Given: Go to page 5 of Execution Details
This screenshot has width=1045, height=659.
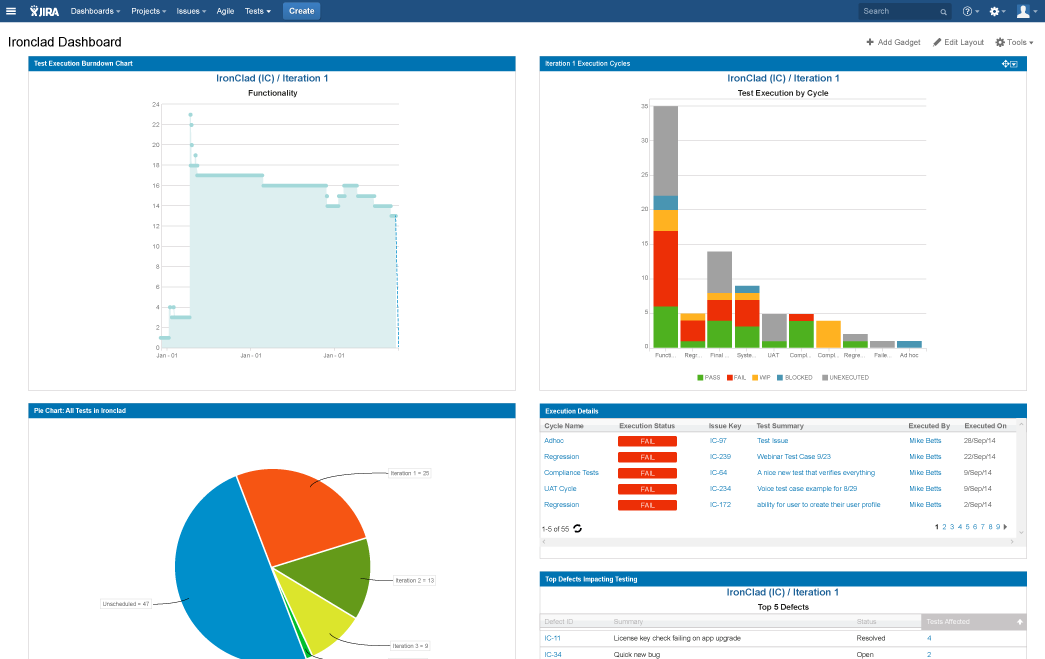Looking at the screenshot, I should [967, 527].
